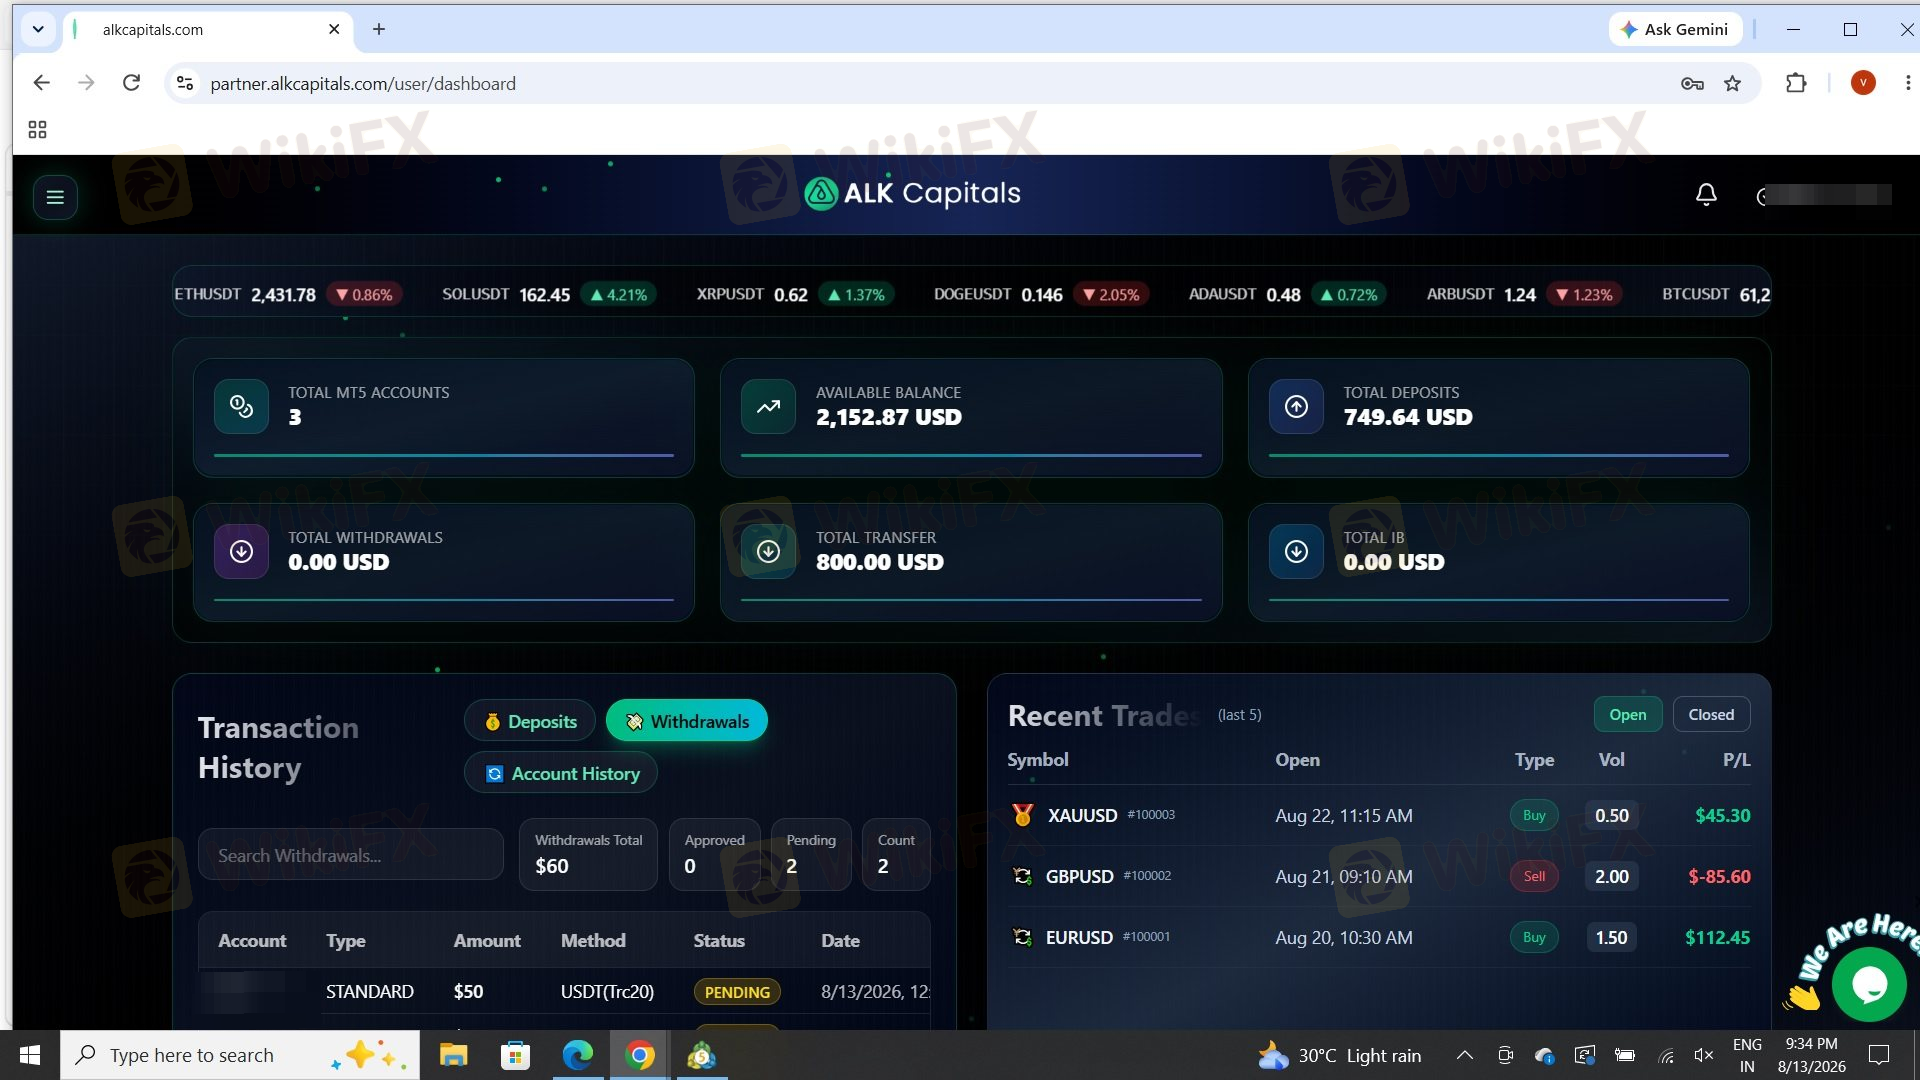Click the Total Deposits upload icon
The height and width of the screenshot is (1080, 1920).
1296,406
